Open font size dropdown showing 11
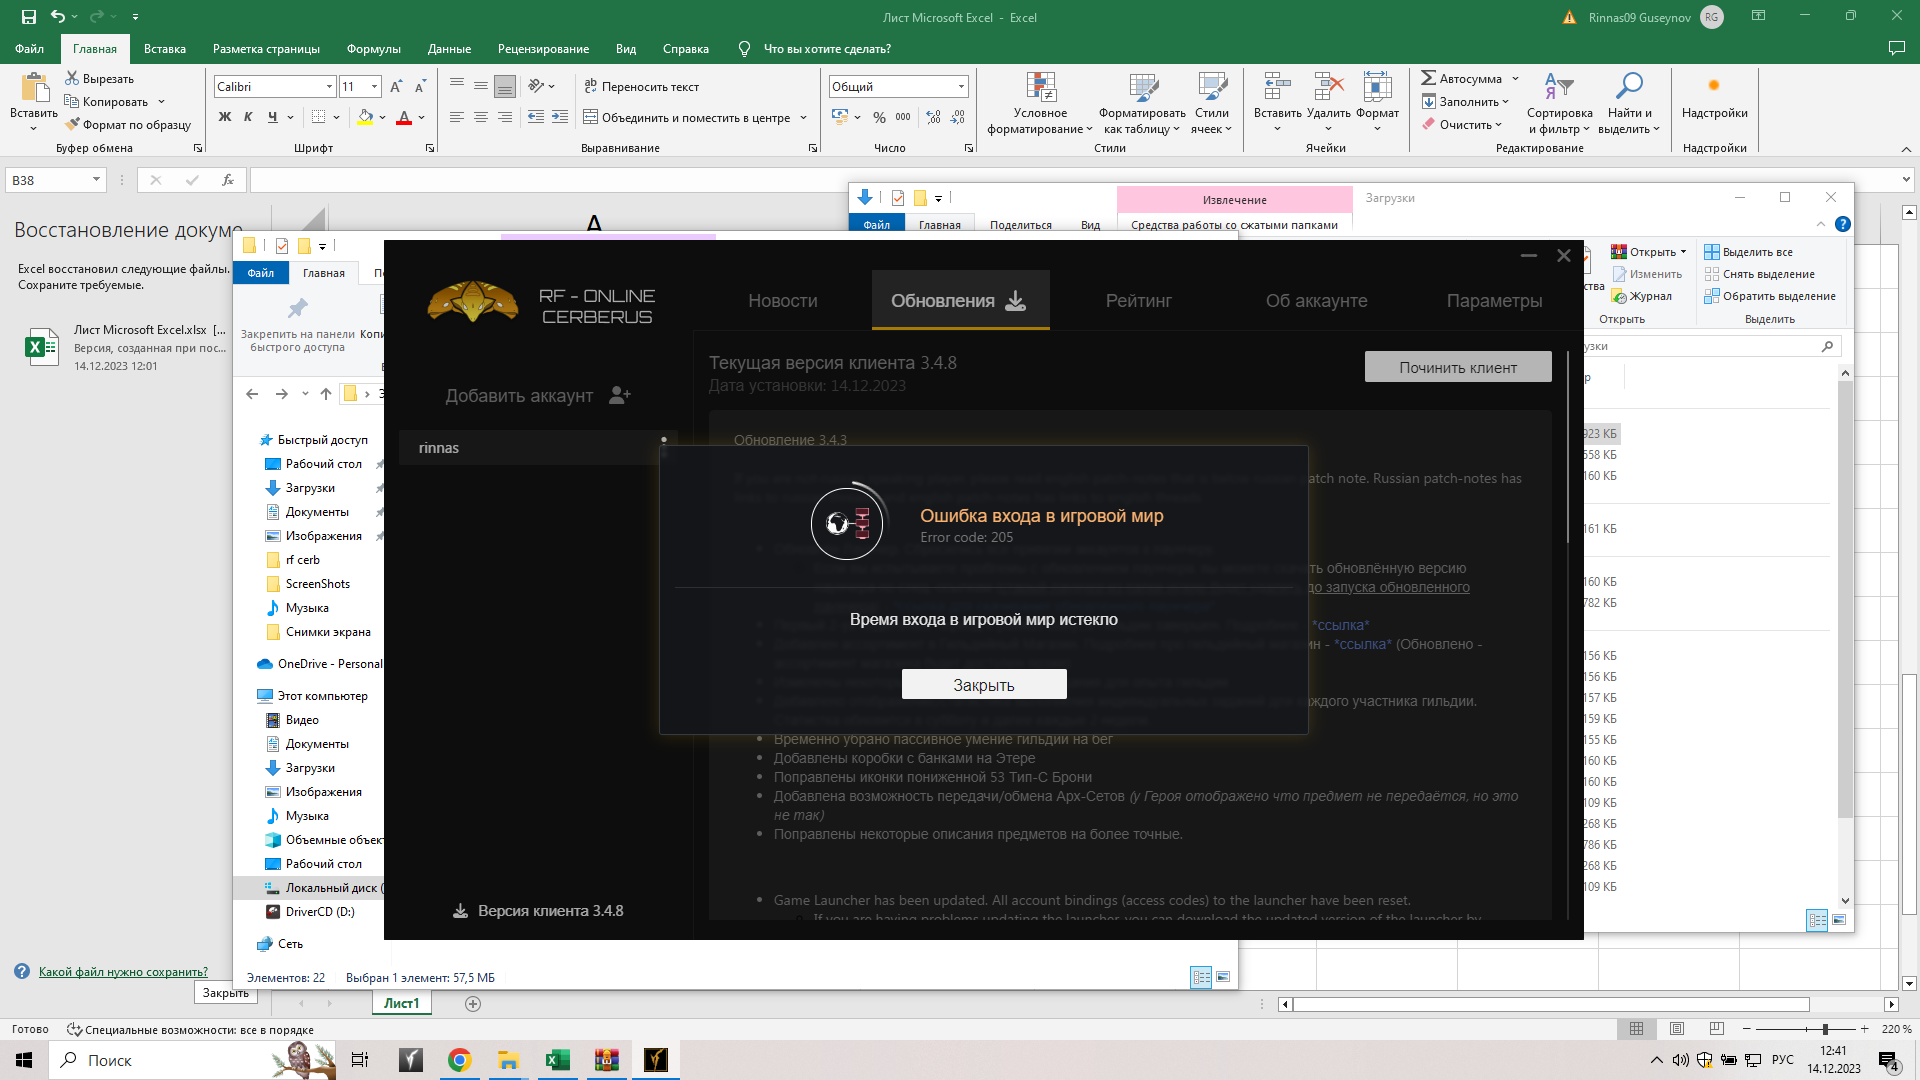1920x1080 pixels. click(374, 87)
